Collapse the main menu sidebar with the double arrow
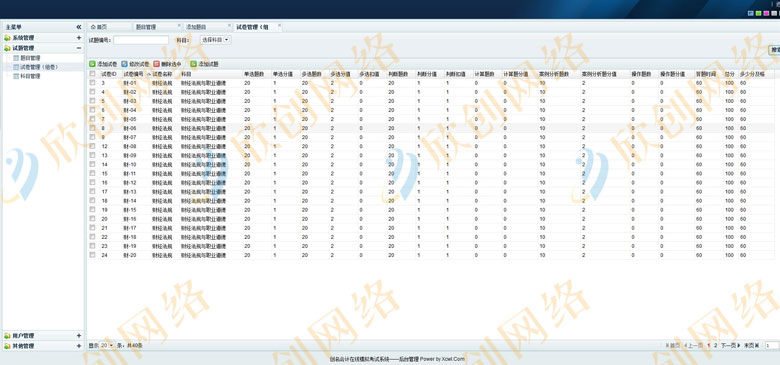This screenshot has height=365, width=780. (79, 27)
